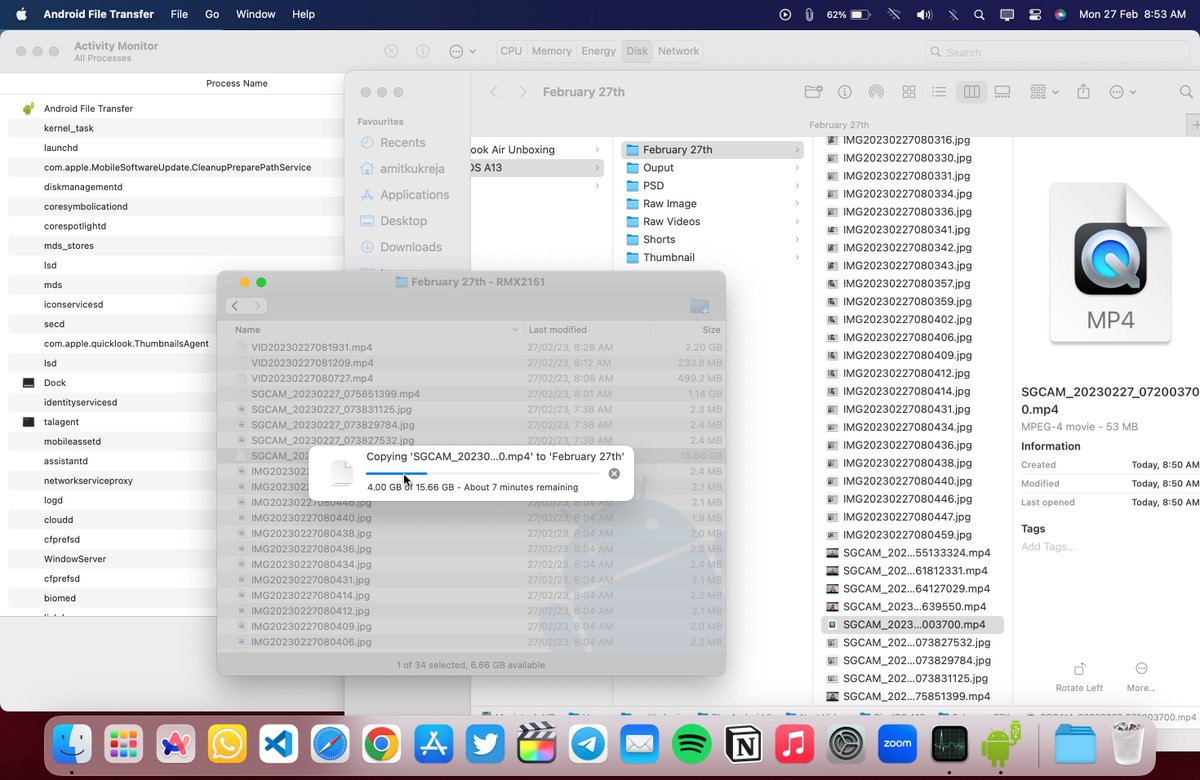The height and width of the screenshot is (780, 1200).
Task: Expand the Shorts folder chevron
Action: [x=797, y=240]
